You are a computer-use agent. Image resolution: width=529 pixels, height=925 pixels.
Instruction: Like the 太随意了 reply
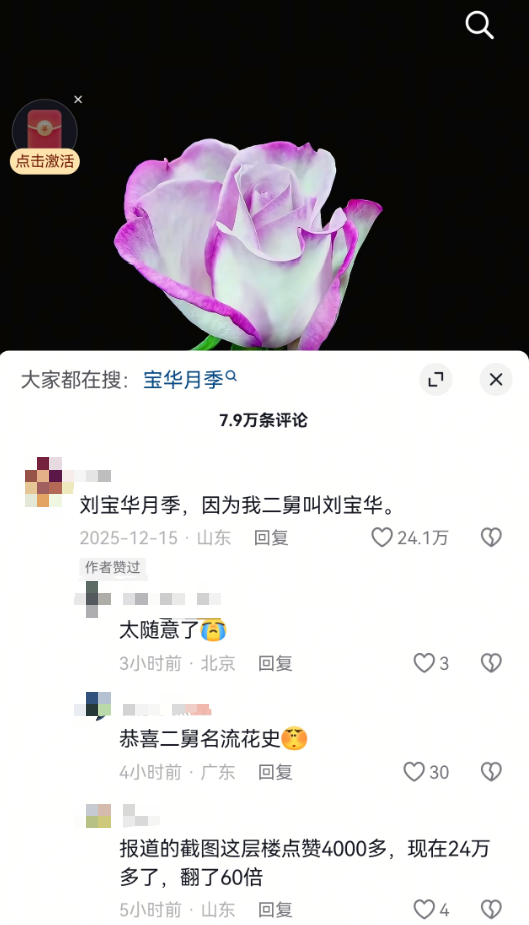(424, 663)
